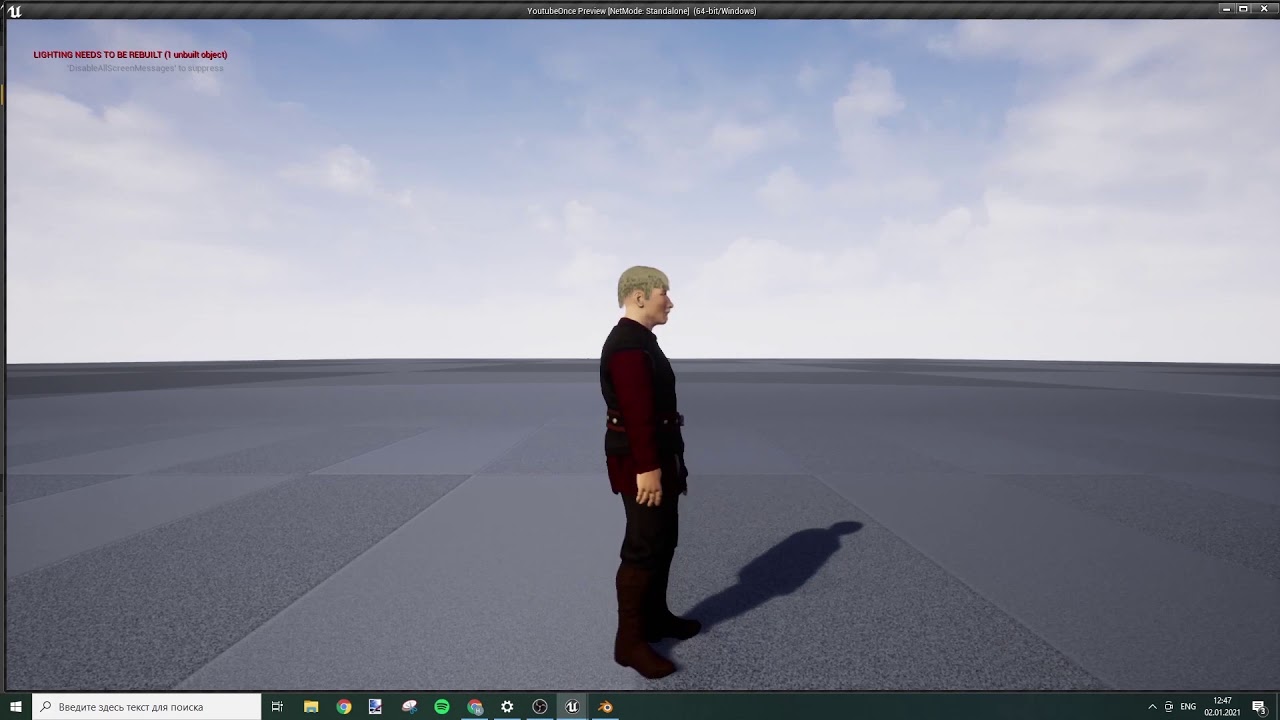
Task: Open Spotify from the taskbar
Action: tap(442, 706)
